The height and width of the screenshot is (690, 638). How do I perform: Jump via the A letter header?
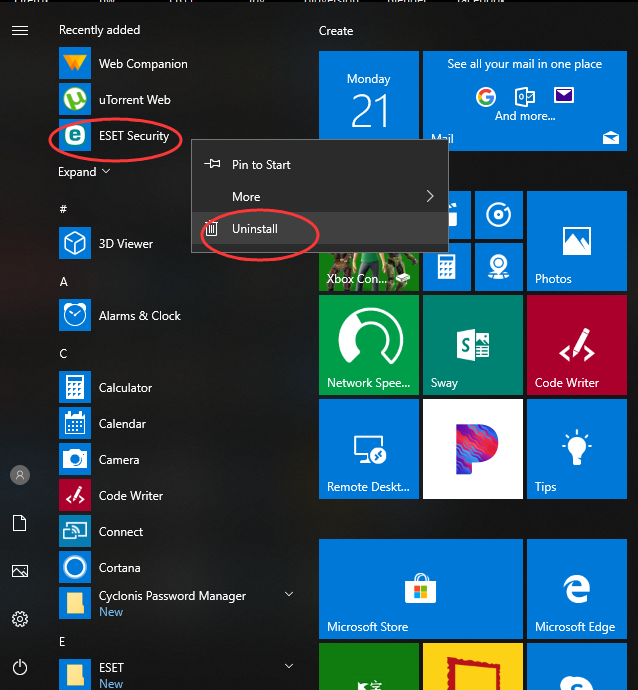[x=64, y=282]
